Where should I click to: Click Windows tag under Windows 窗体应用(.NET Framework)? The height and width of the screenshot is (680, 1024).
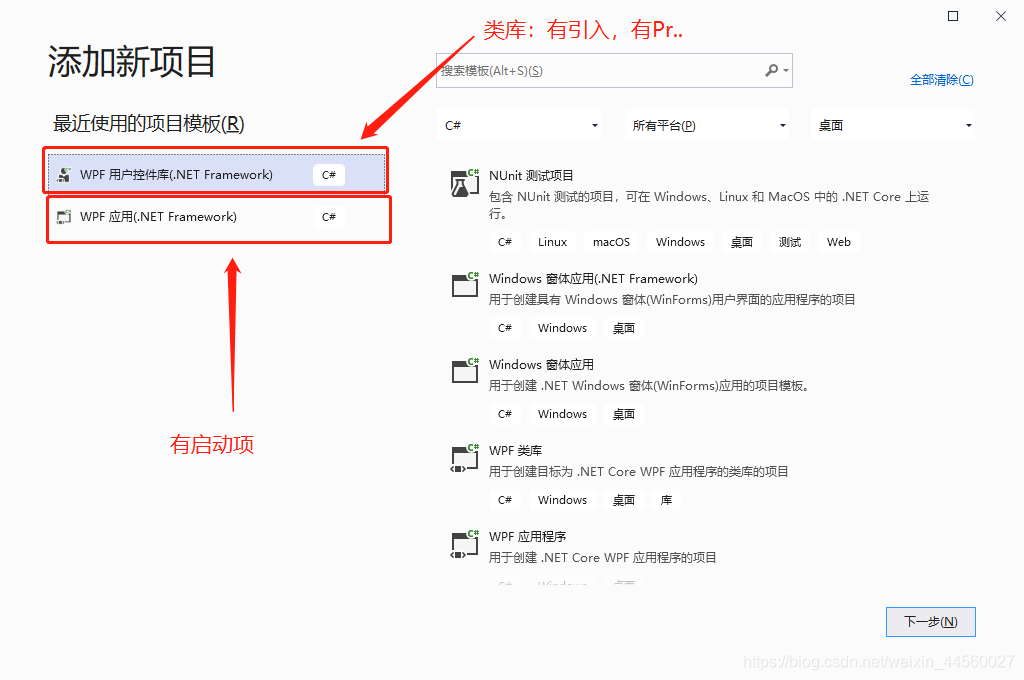pos(562,328)
